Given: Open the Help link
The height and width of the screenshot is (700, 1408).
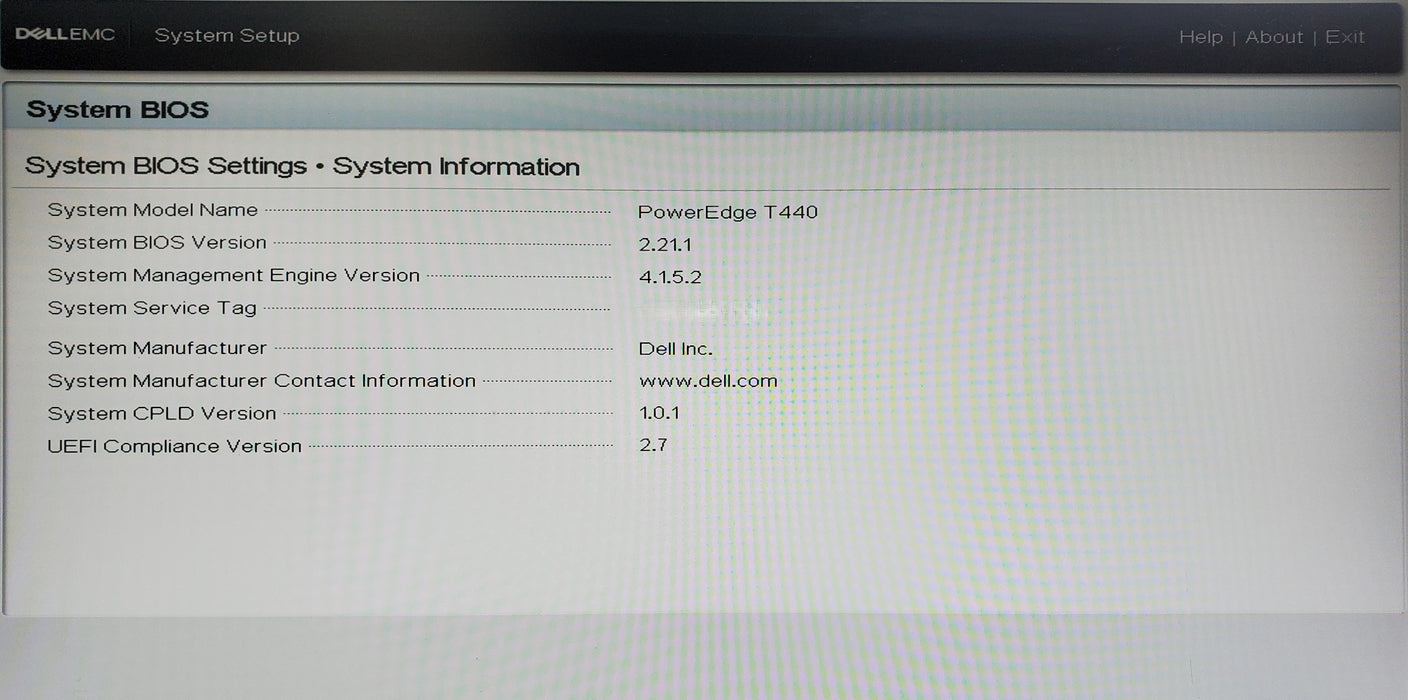Looking at the screenshot, I should click(1200, 37).
